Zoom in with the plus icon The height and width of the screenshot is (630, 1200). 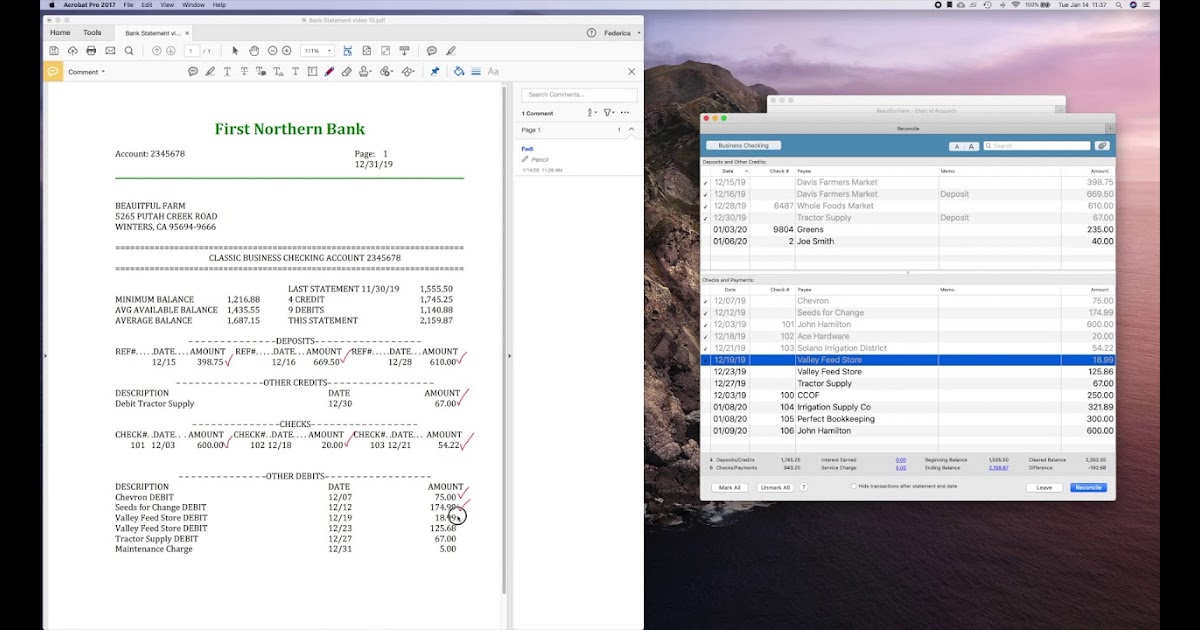[287, 51]
